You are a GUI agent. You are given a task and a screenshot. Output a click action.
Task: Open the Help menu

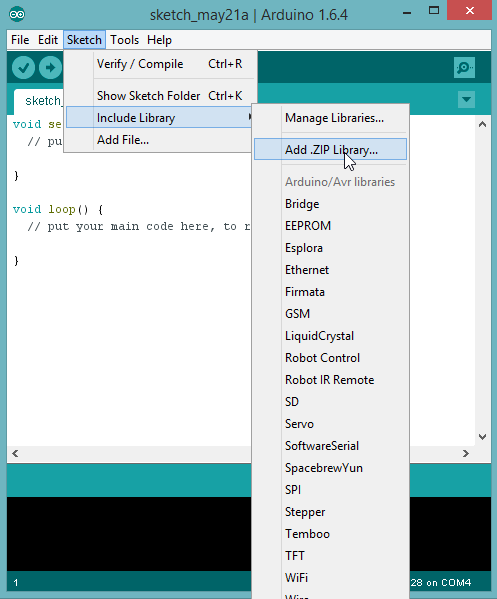(159, 40)
